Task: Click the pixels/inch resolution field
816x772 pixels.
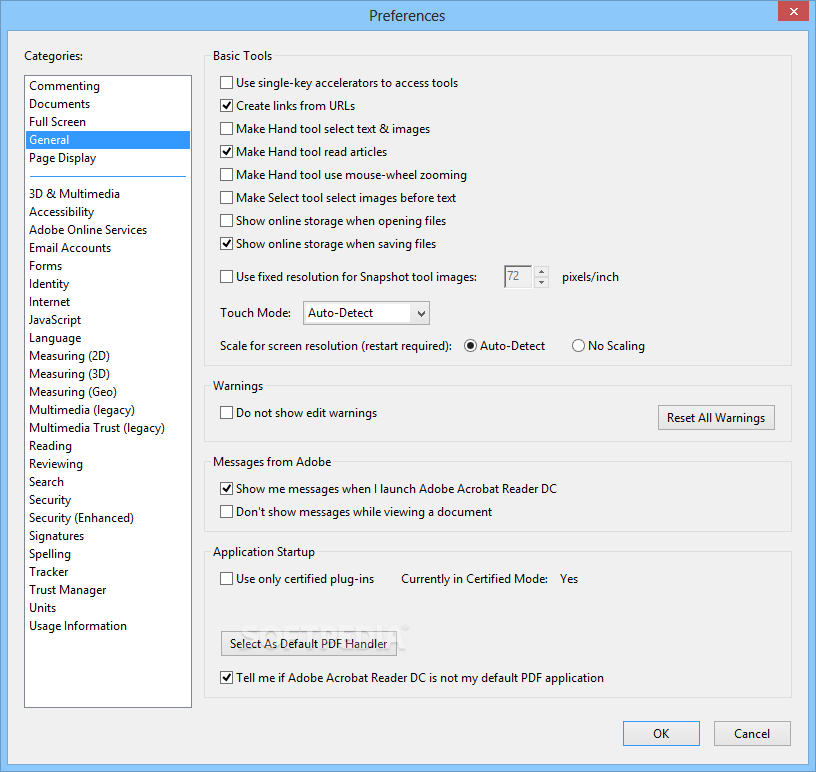Action: 518,276
